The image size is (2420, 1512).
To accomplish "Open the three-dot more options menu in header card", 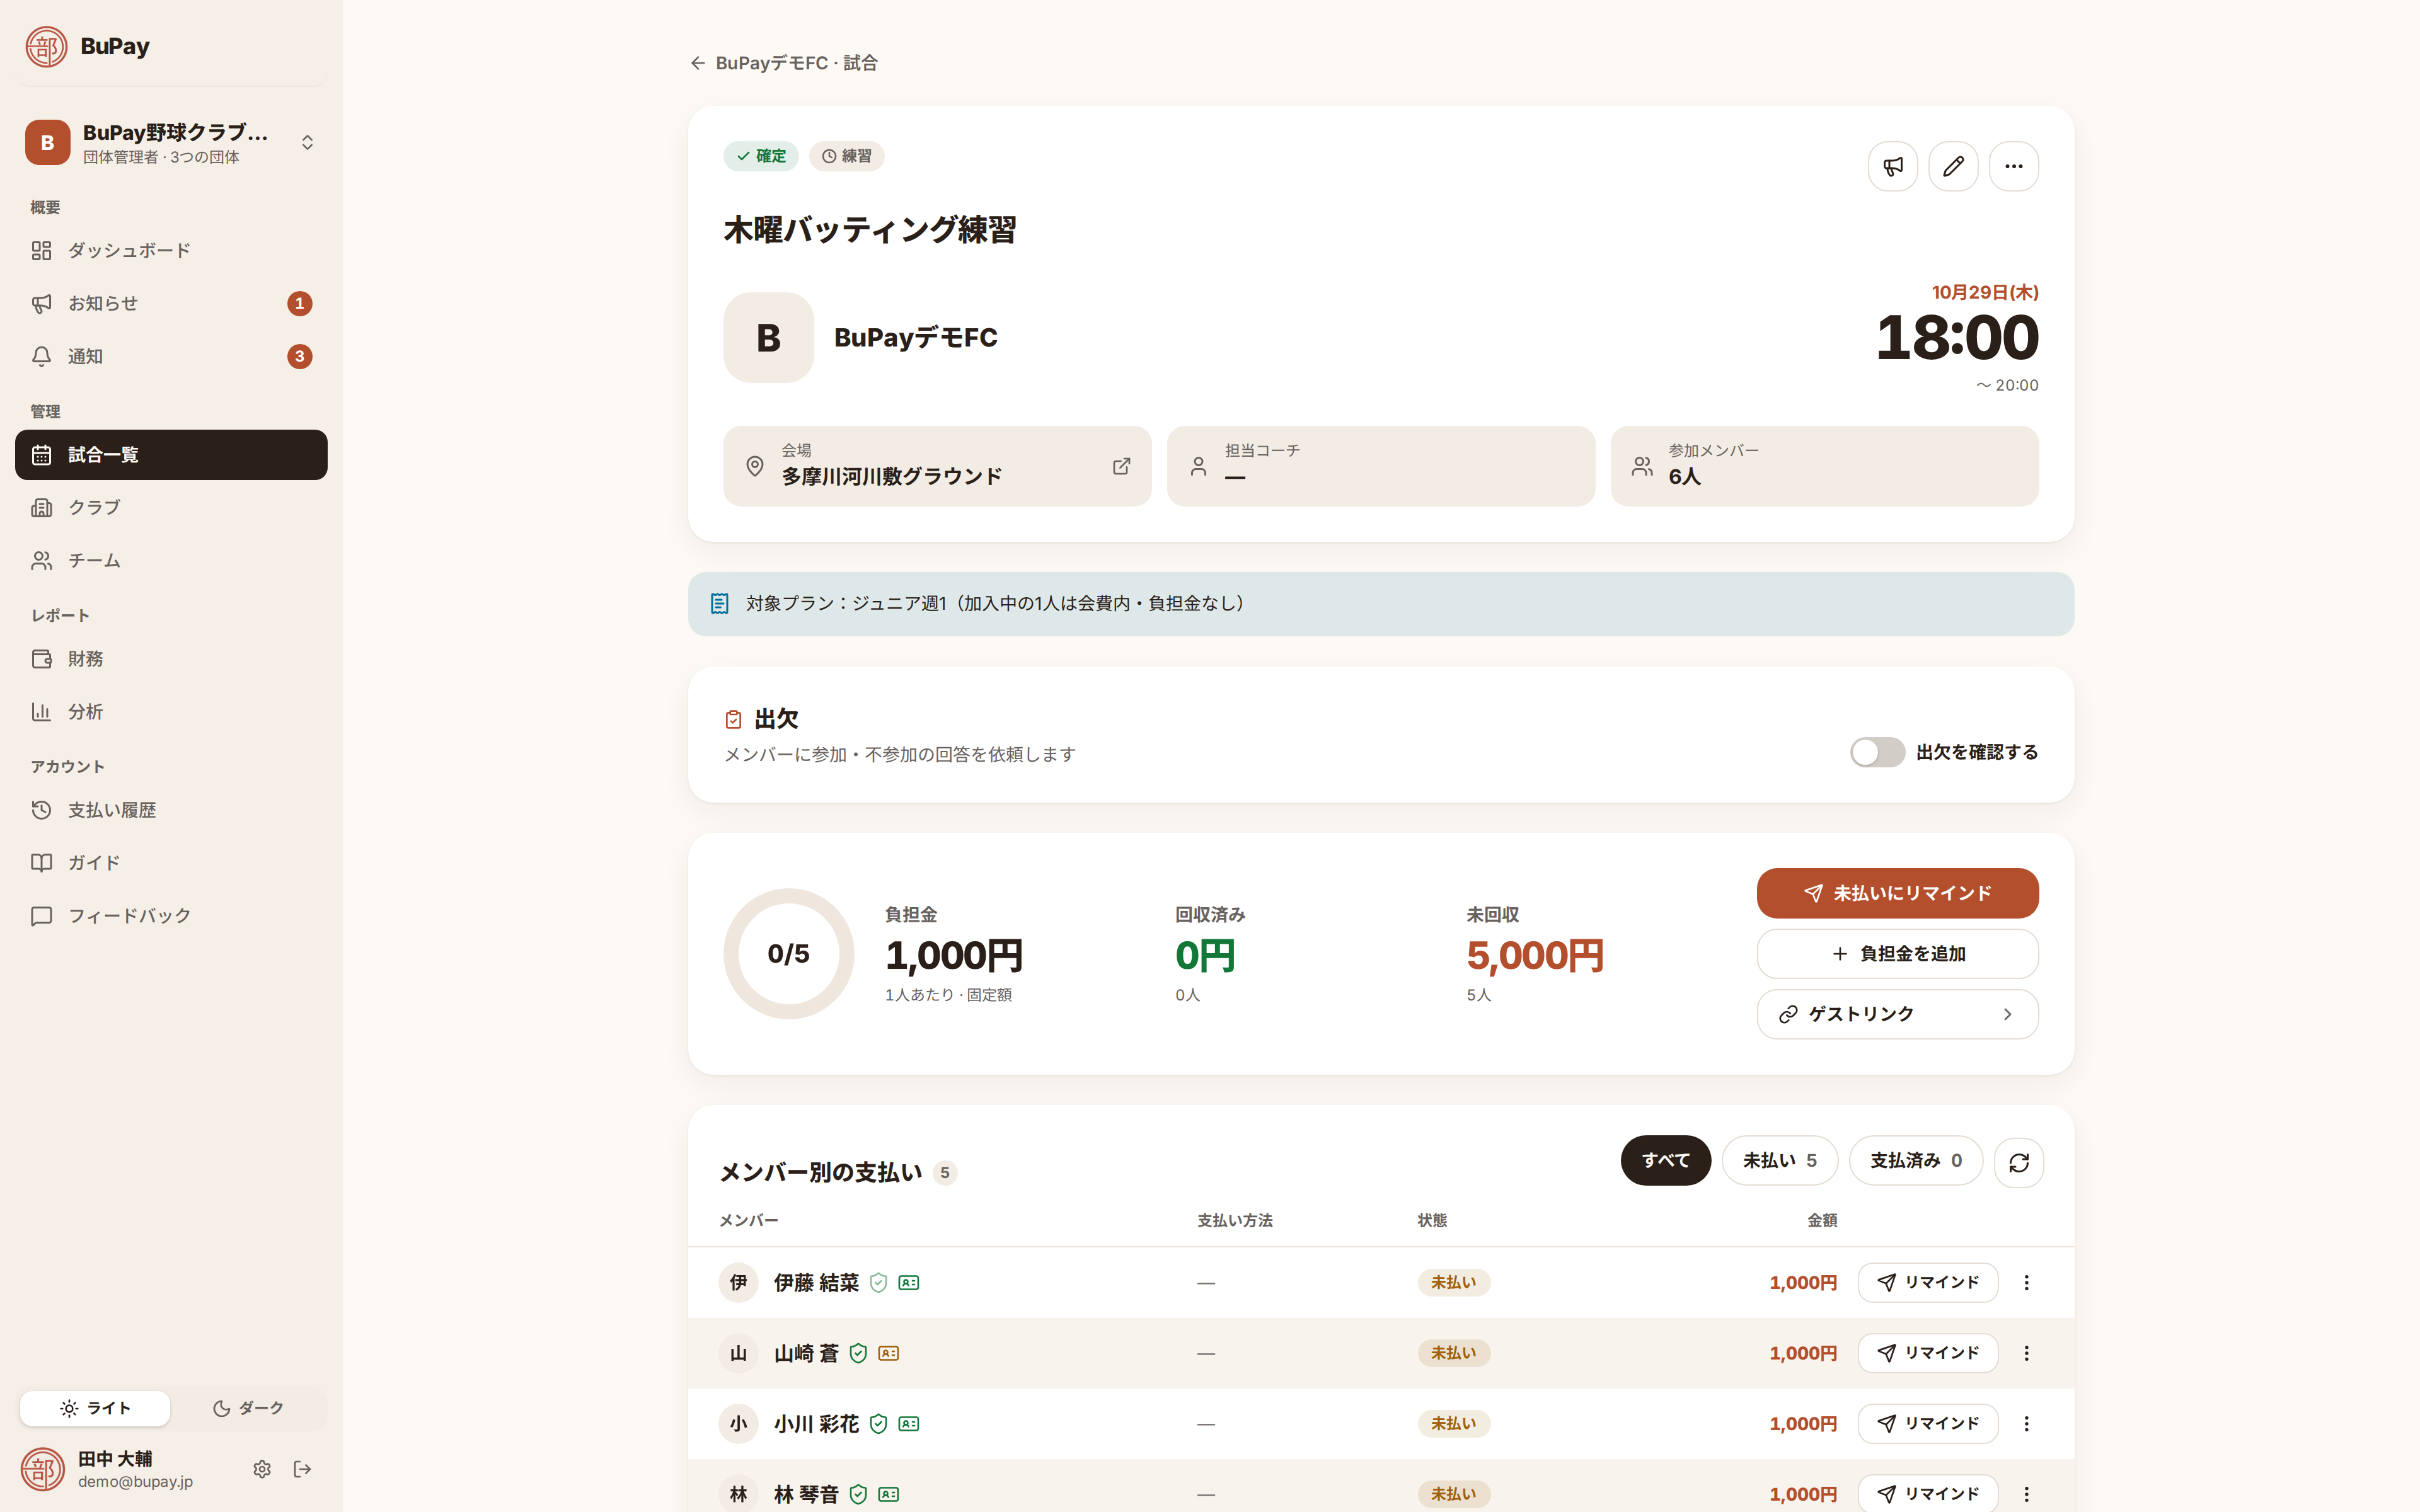I will click(x=2013, y=166).
